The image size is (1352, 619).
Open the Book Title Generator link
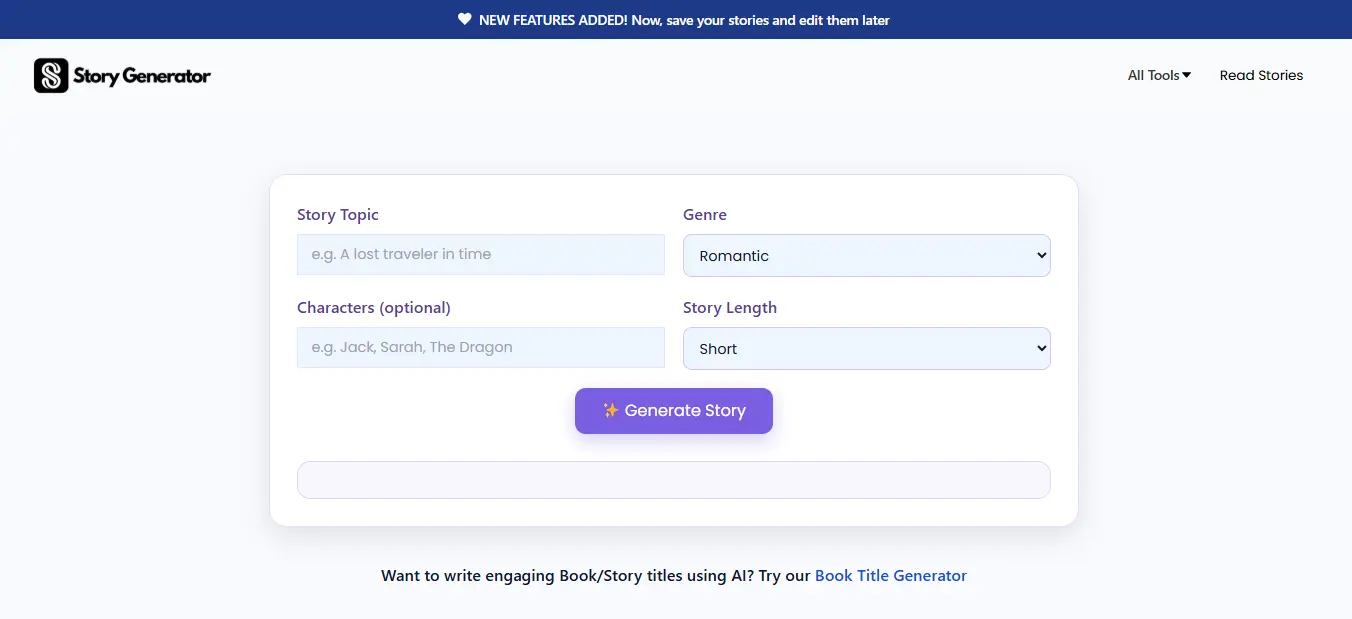[x=891, y=576]
